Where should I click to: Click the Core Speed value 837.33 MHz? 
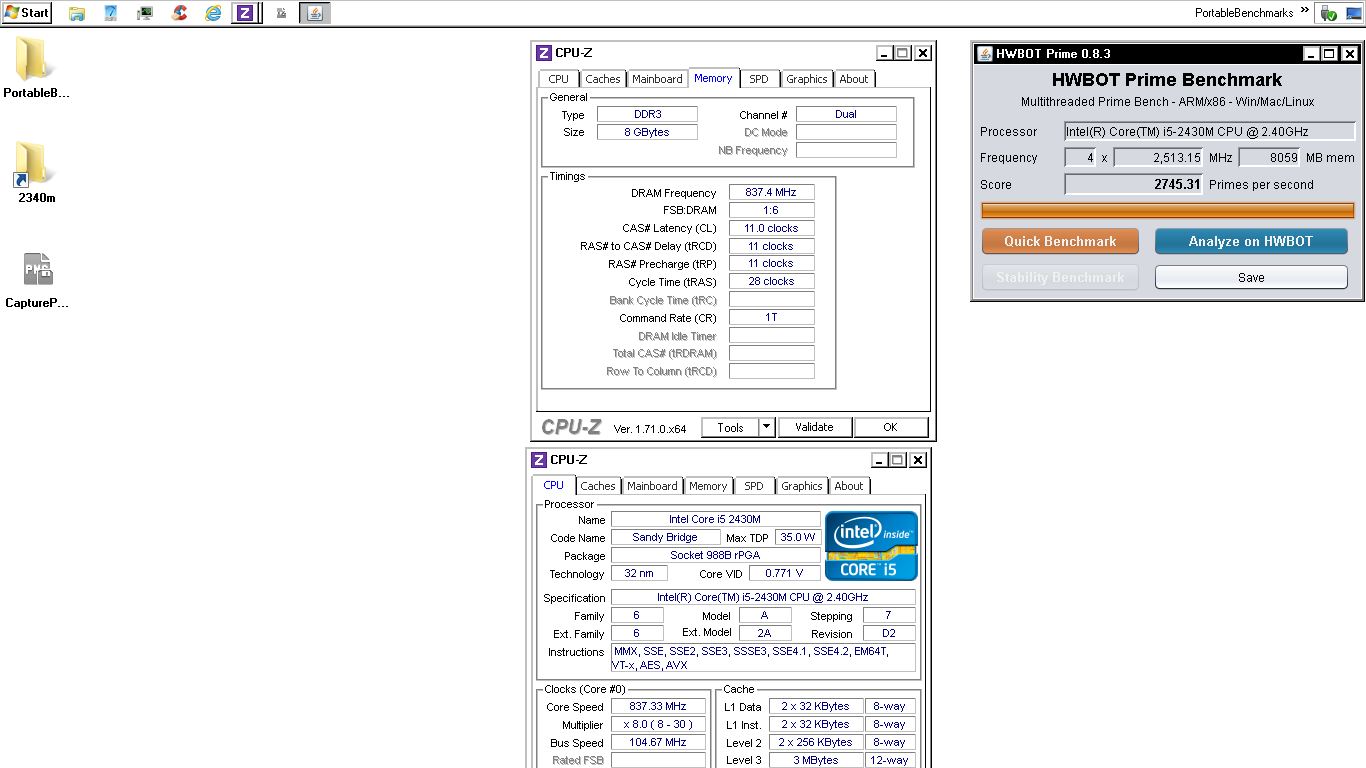(x=658, y=707)
